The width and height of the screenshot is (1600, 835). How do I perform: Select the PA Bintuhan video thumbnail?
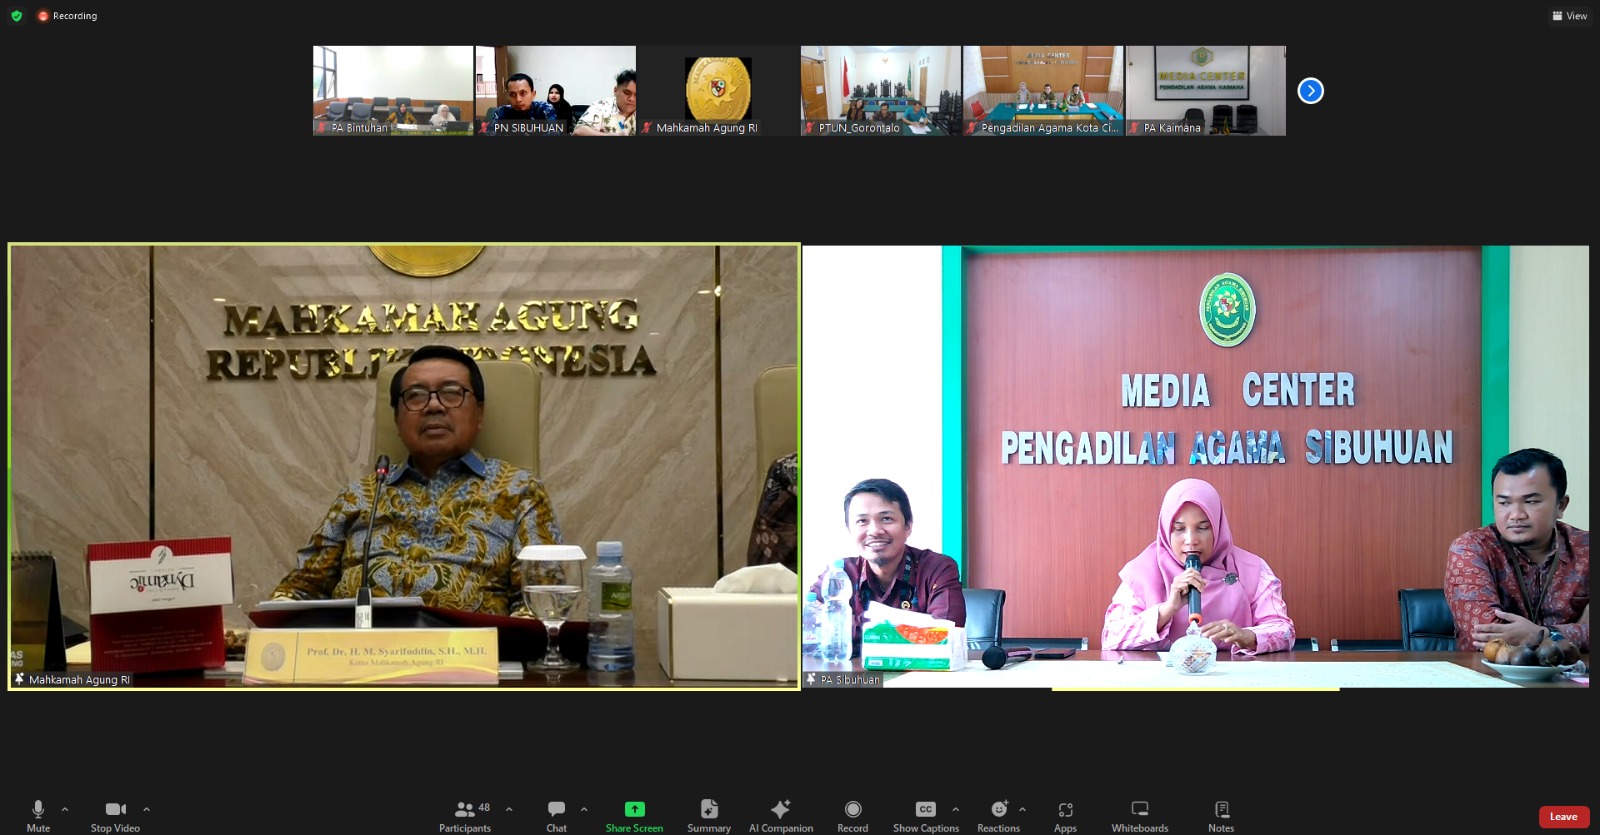coord(393,91)
